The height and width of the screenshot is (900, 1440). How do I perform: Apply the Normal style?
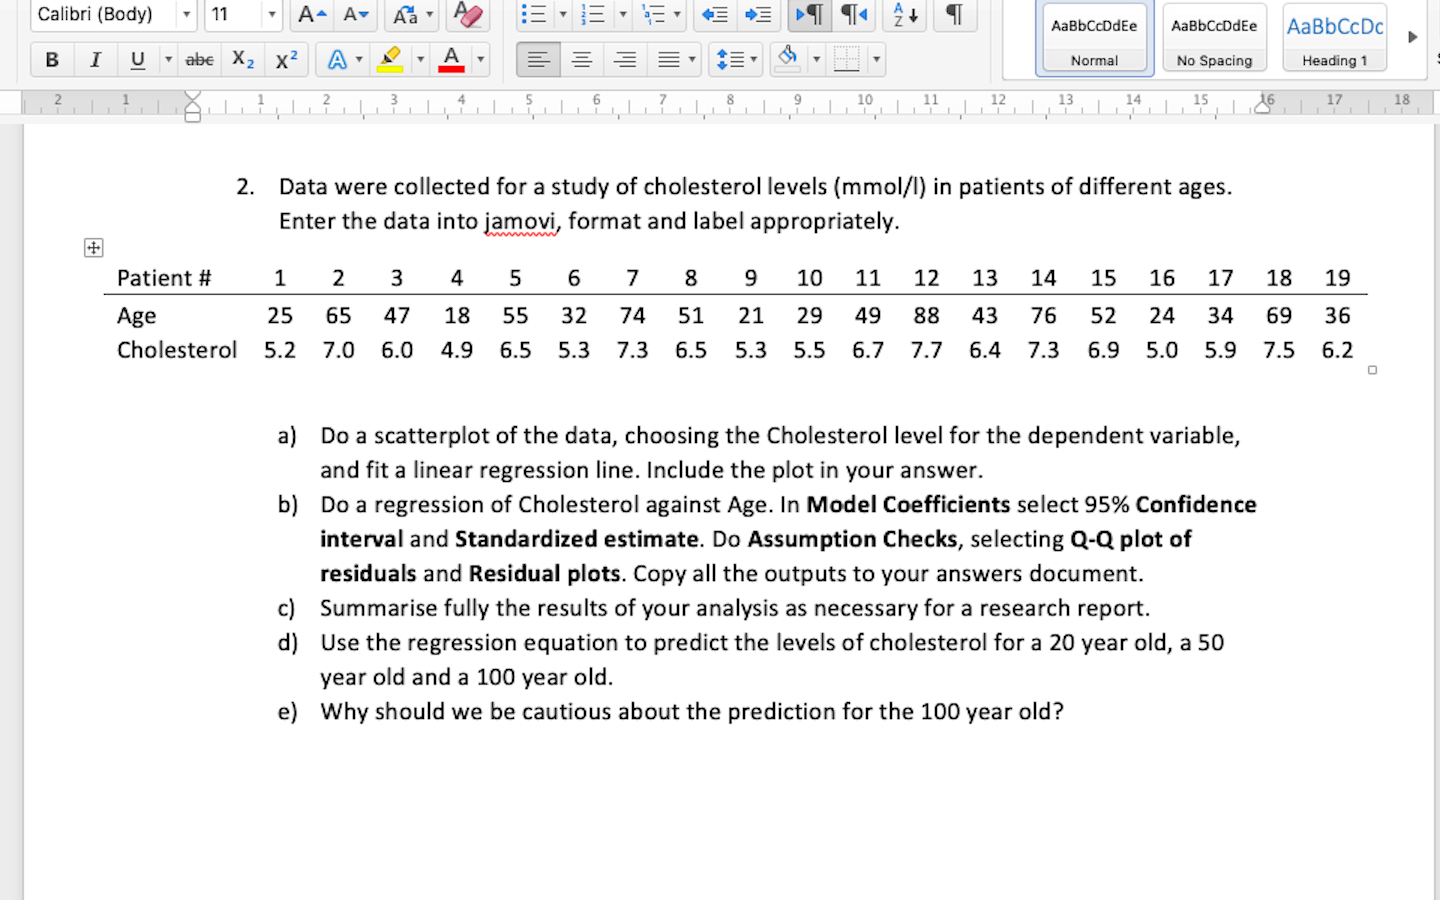1094,39
